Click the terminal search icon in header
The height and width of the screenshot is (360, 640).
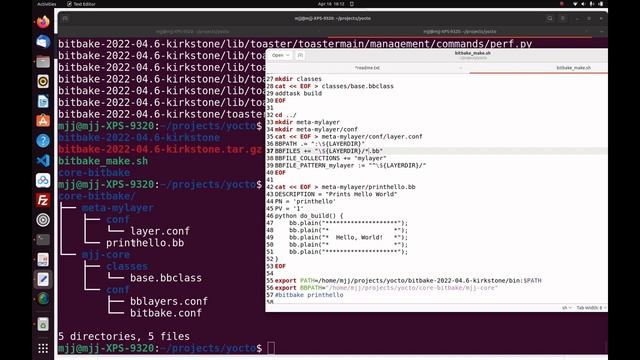pyautogui.click(x=550, y=18)
